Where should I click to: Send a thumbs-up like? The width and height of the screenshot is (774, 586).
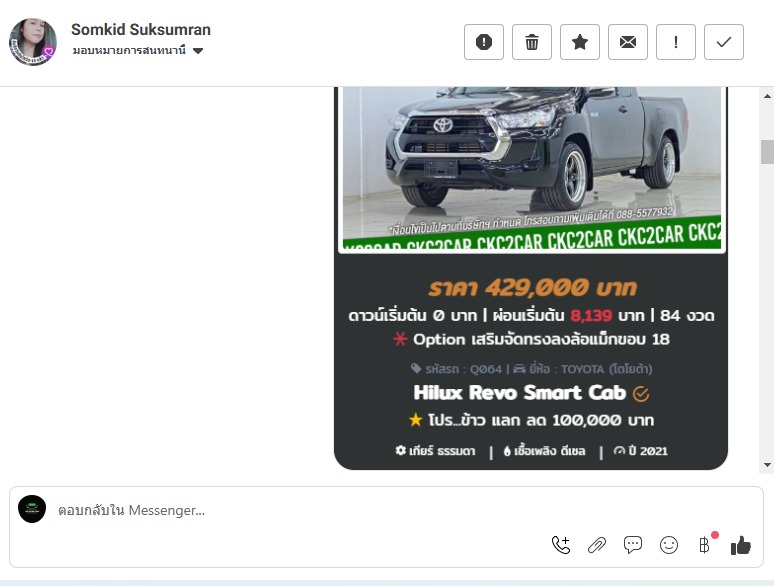(740, 545)
